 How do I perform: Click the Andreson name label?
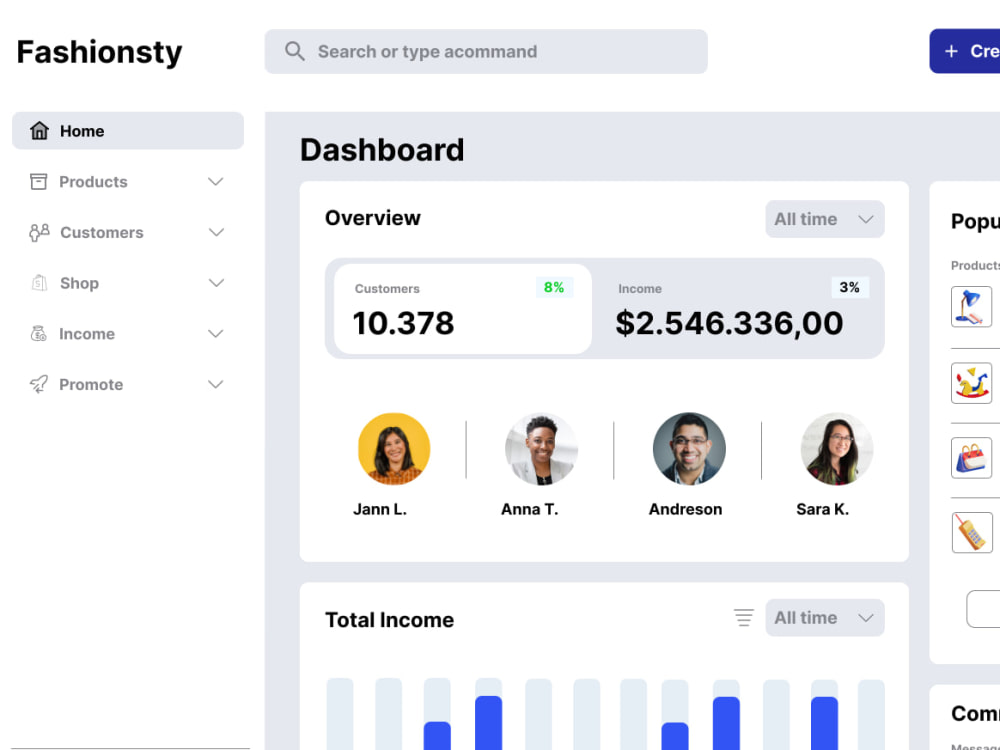tap(686, 509)
